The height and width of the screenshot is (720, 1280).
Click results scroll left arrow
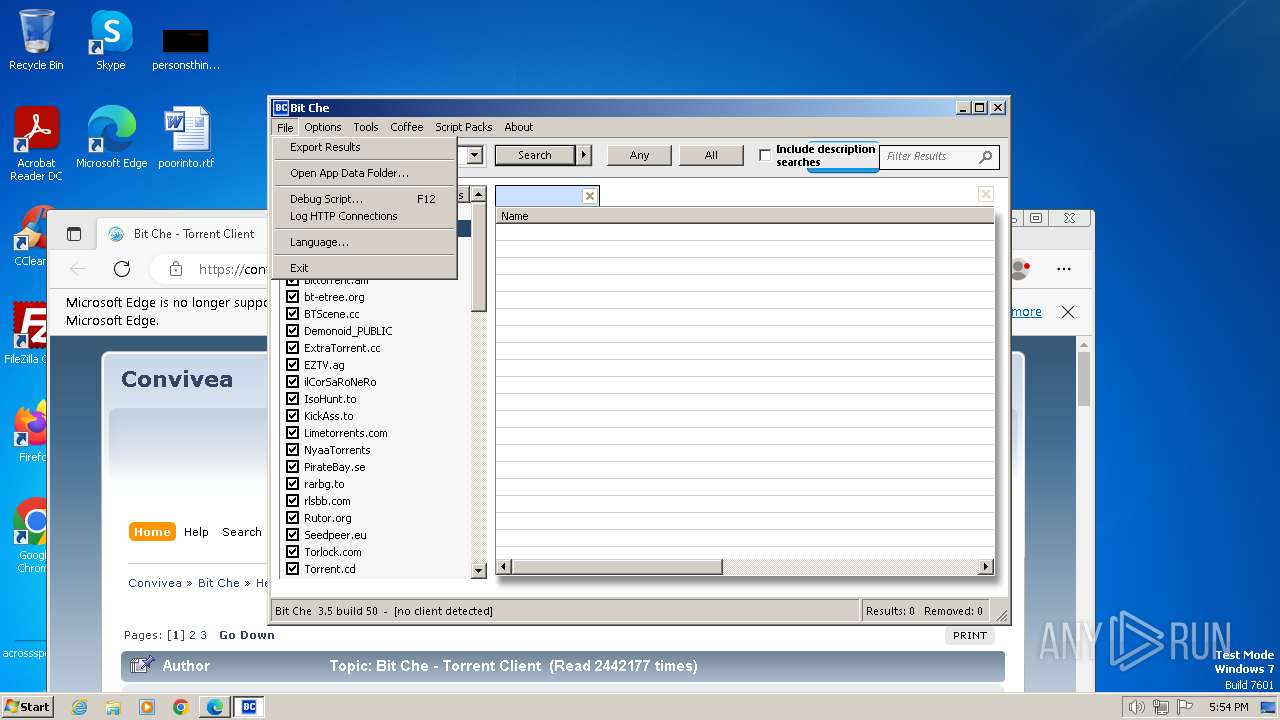coord(504,567)
